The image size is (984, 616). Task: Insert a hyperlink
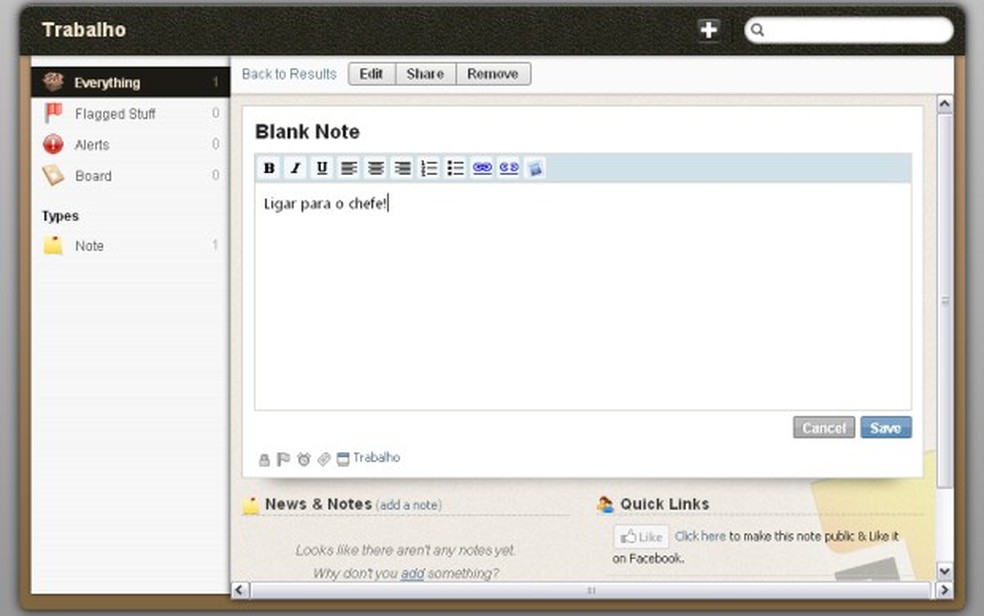click(482, 168)
